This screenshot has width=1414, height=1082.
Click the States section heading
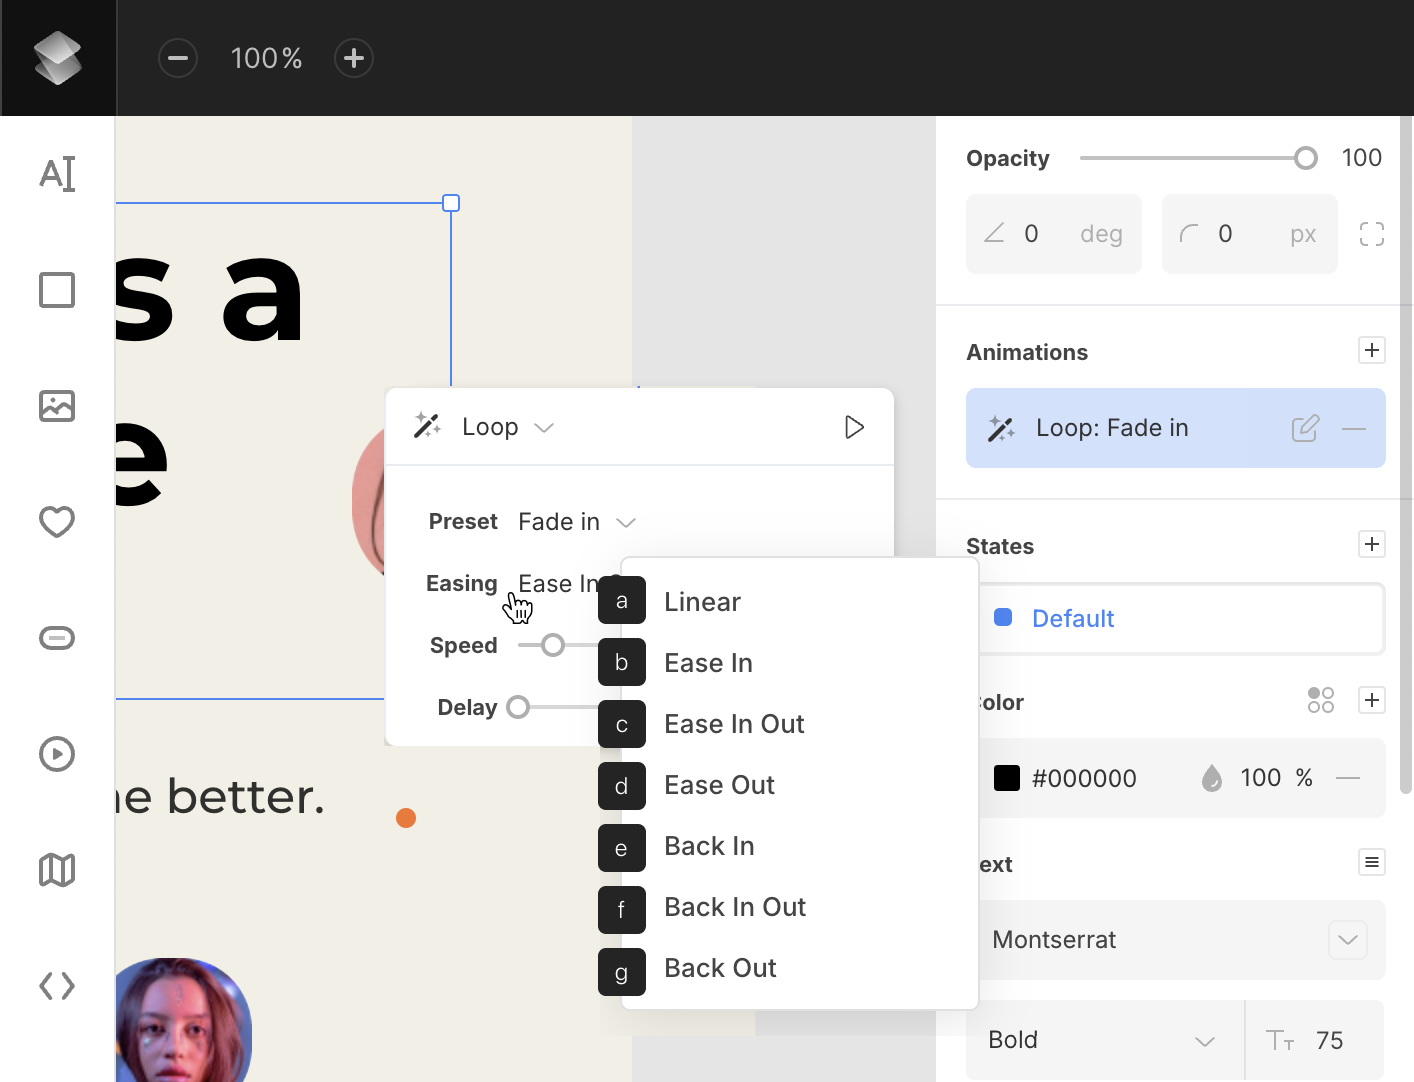click(x=1000, y=546)
